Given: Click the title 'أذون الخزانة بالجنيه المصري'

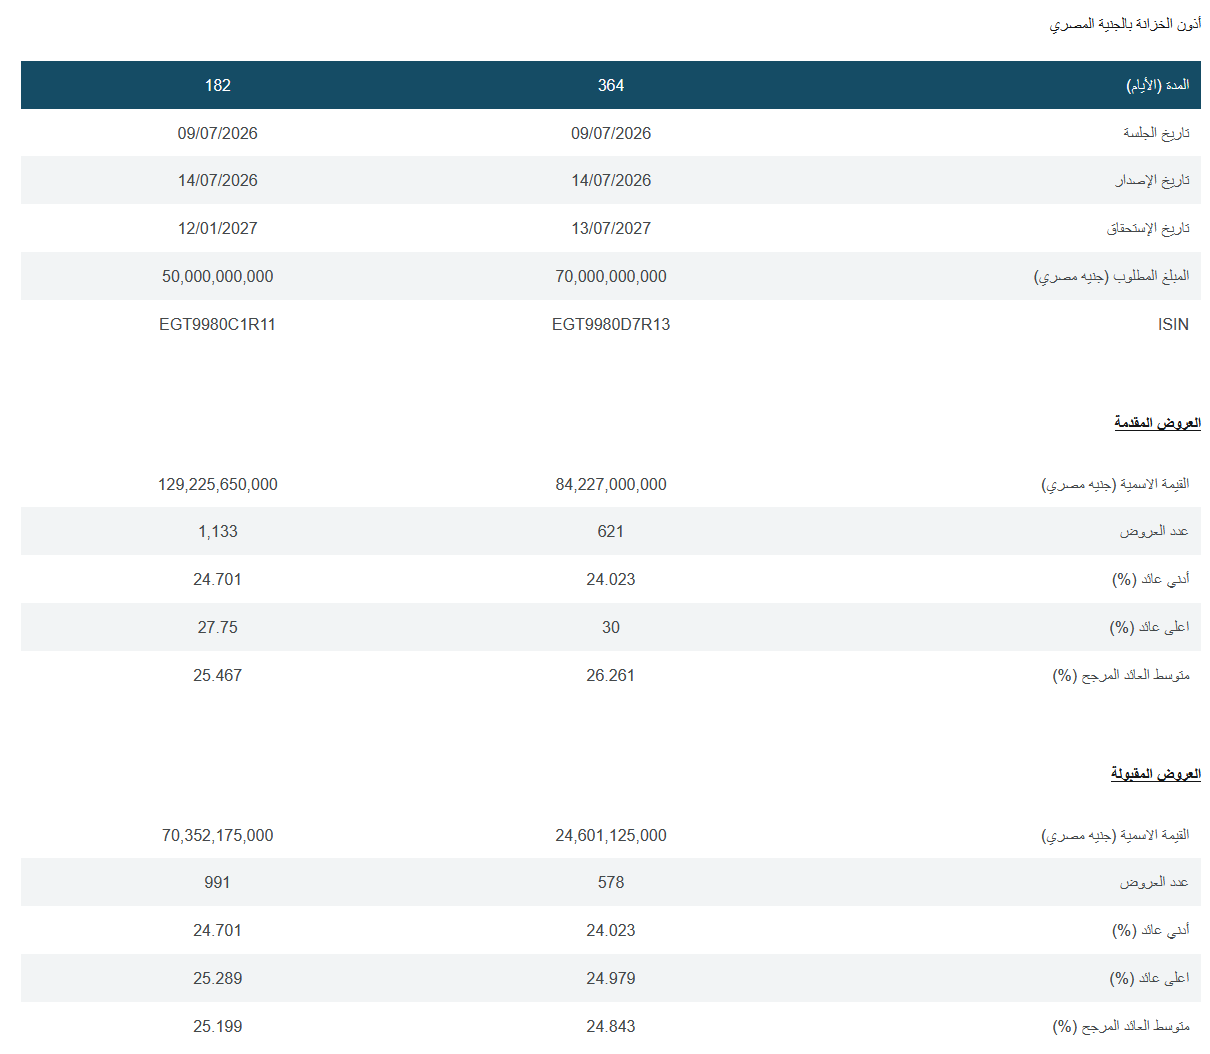Looking at the screenshot, I should pyautogui.click(x=1125, y=23).
